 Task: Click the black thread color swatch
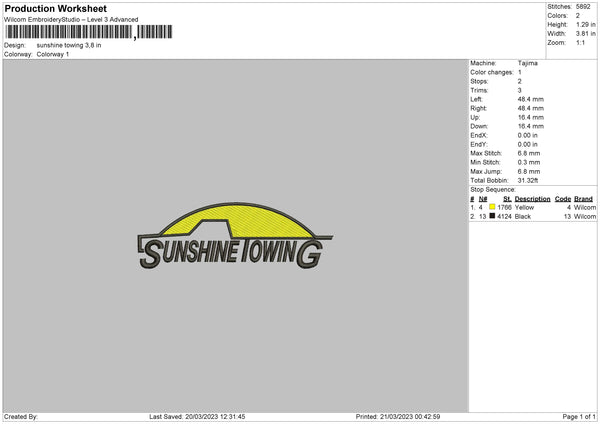[x=492, y=216]
